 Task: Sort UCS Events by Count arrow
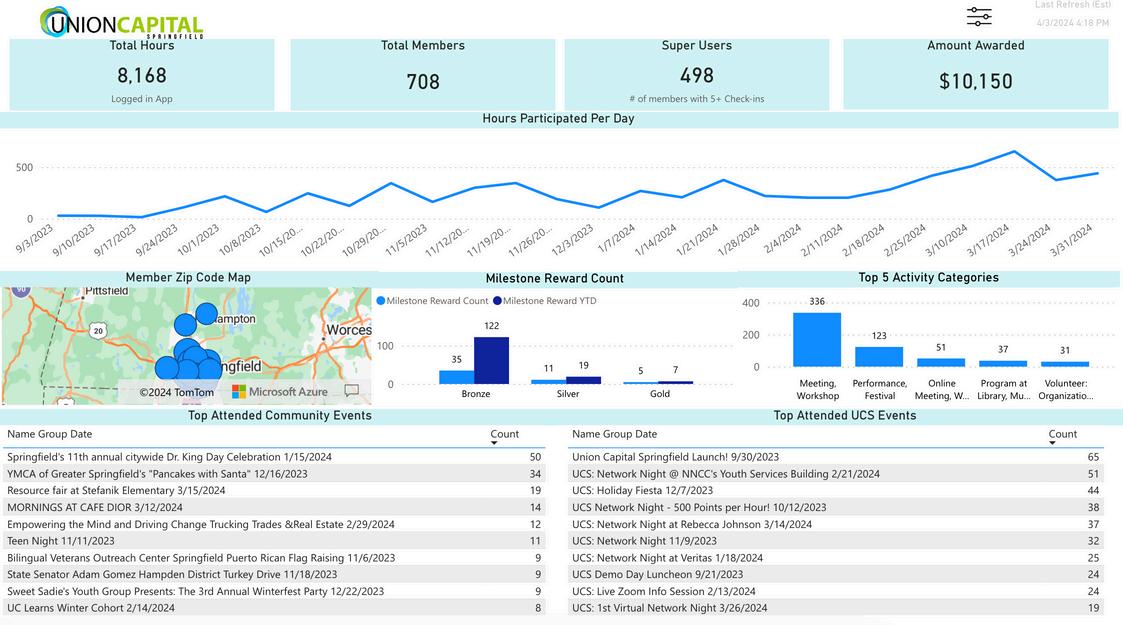tap(1052, 443)
